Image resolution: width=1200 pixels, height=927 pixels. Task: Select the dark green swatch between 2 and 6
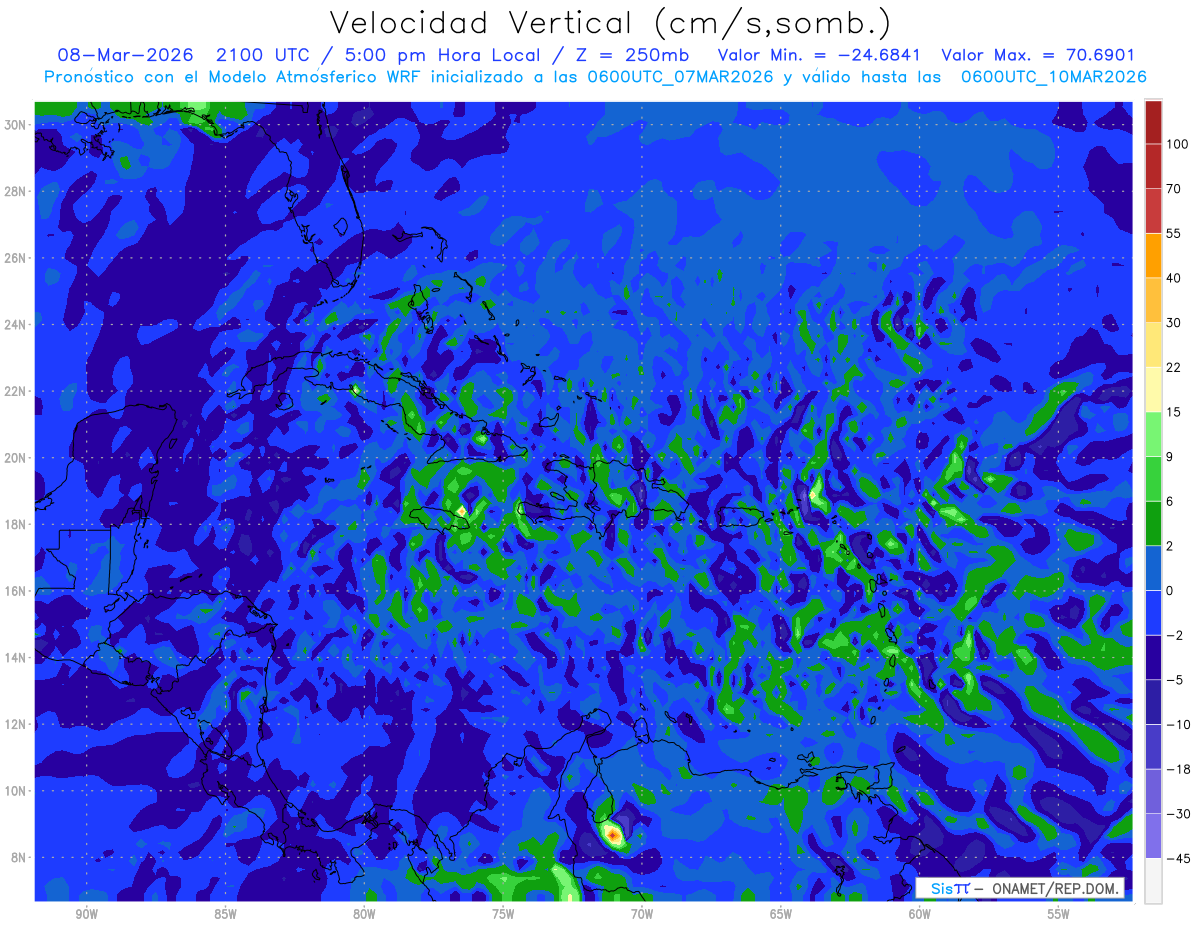(1153, 523)
